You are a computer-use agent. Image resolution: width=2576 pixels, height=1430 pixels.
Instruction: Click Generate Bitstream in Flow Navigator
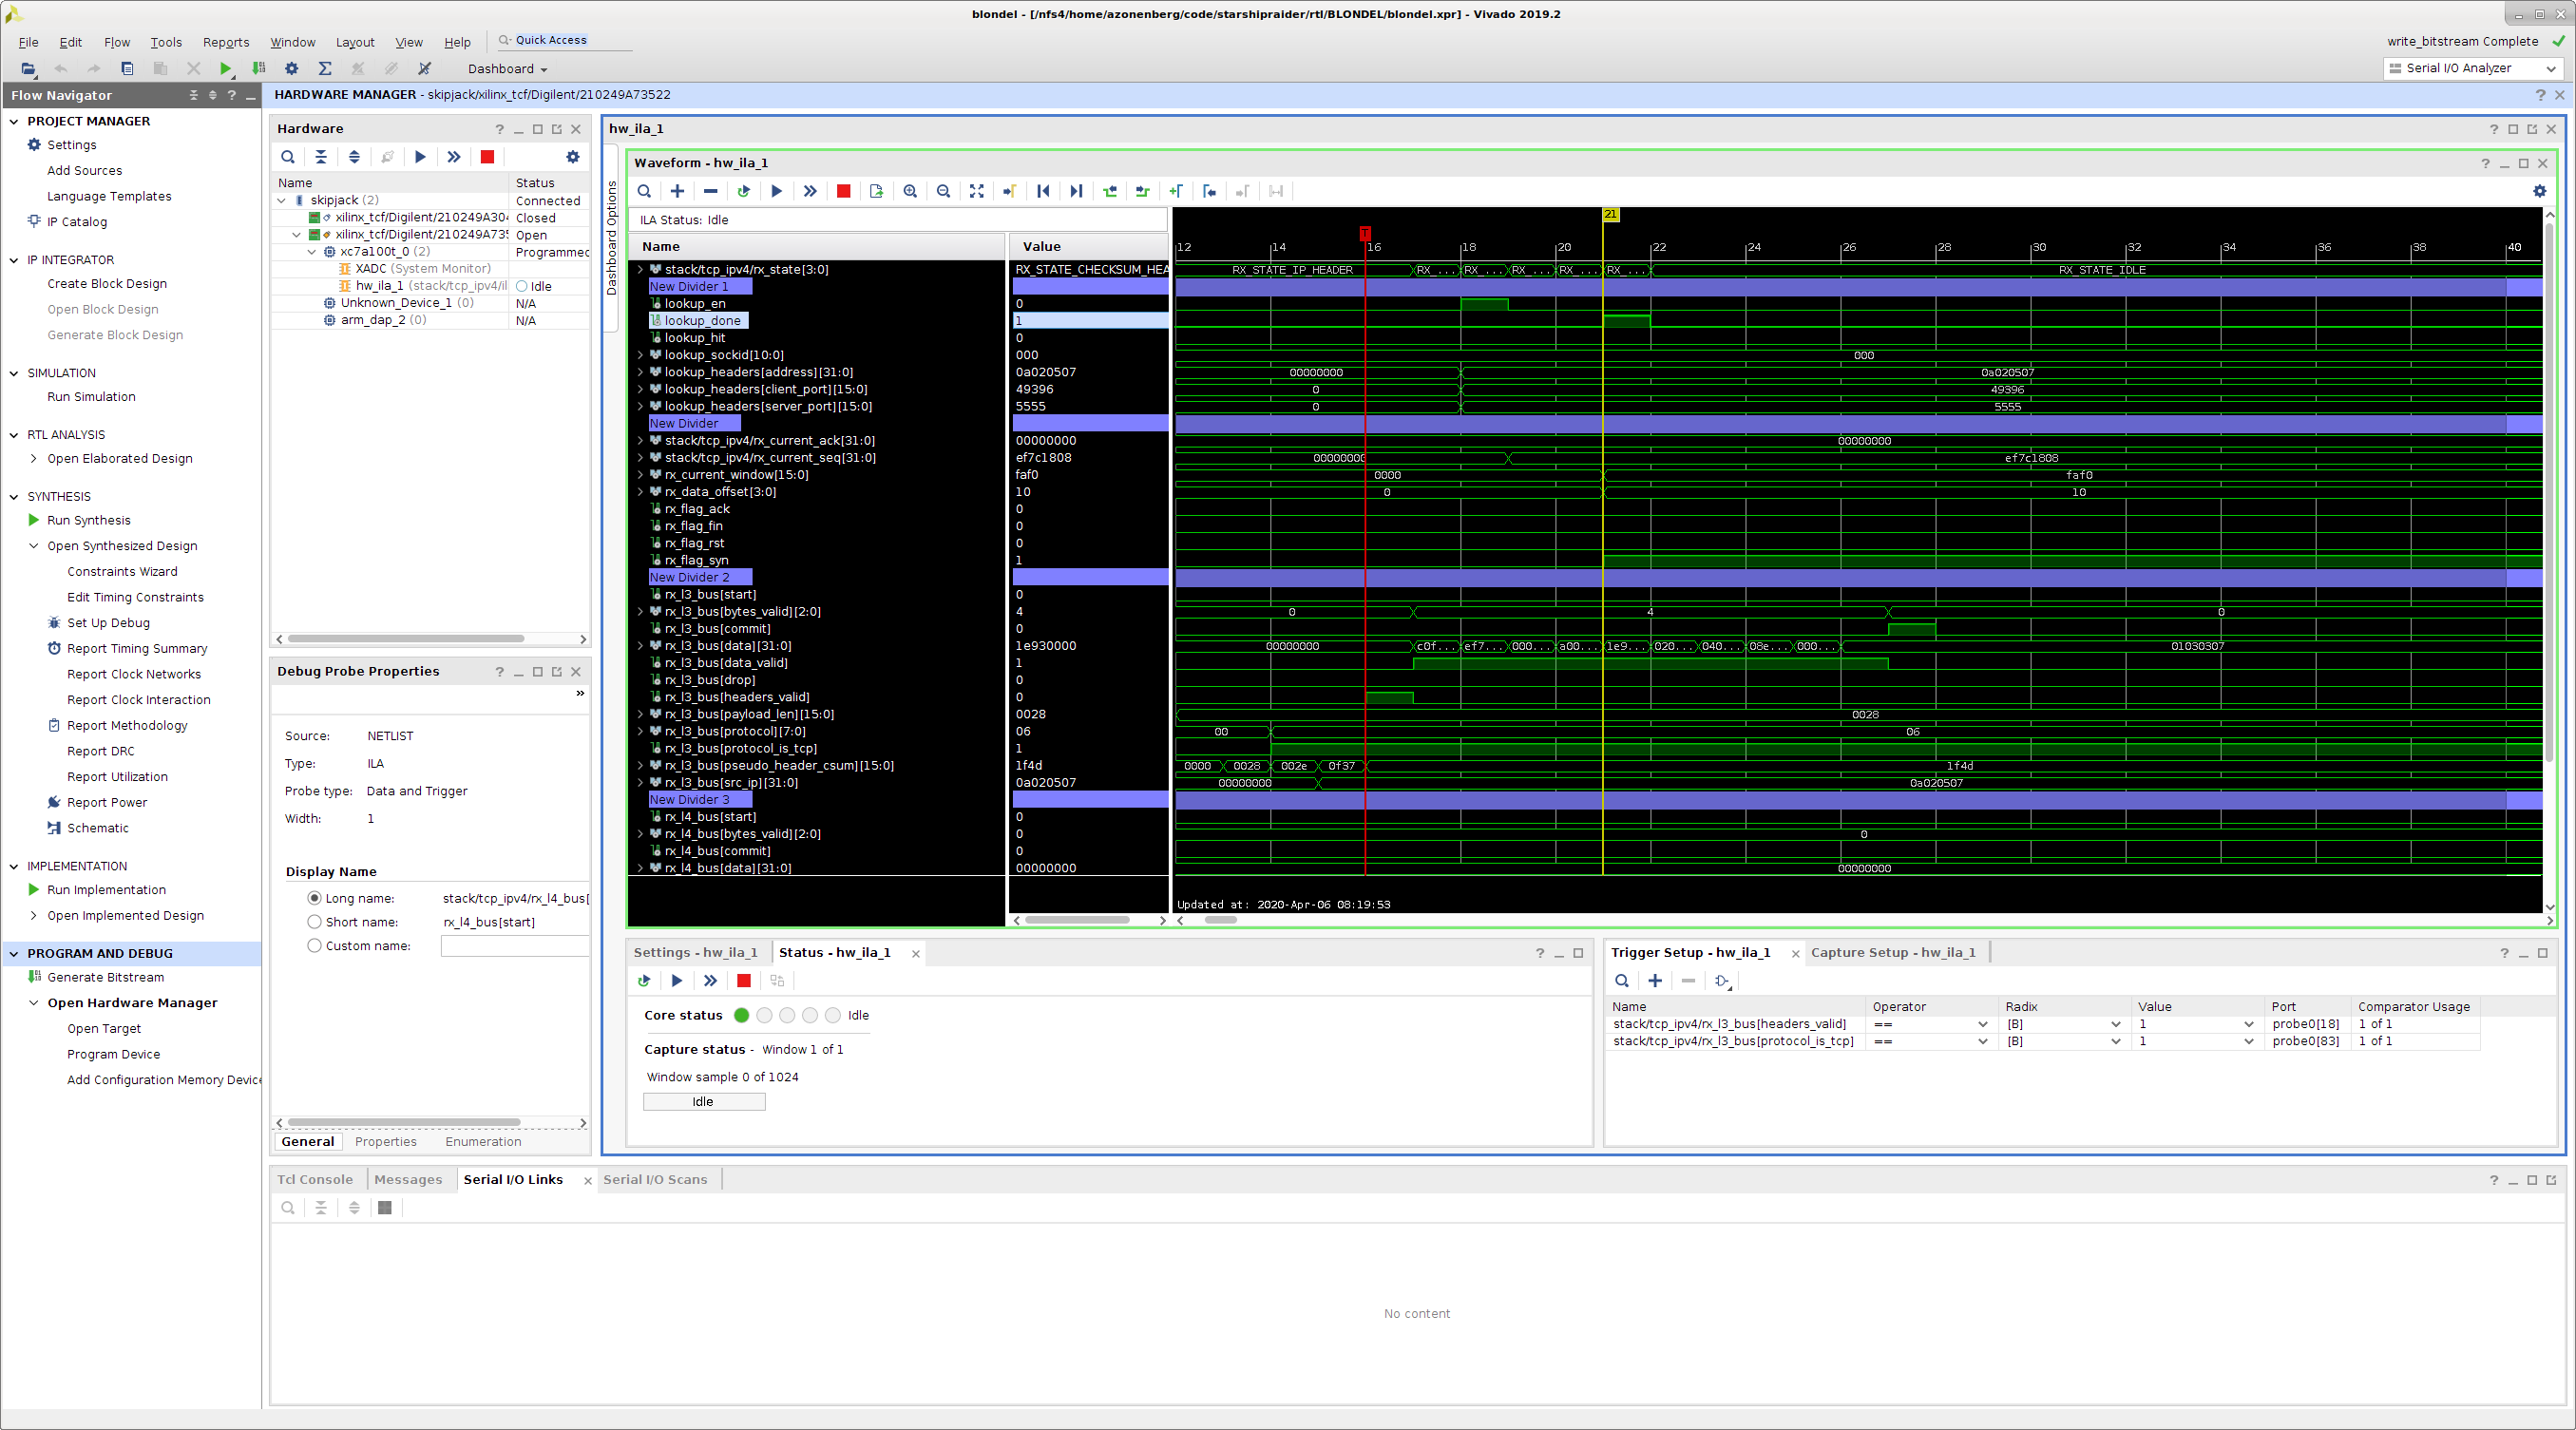coord(106,978)
